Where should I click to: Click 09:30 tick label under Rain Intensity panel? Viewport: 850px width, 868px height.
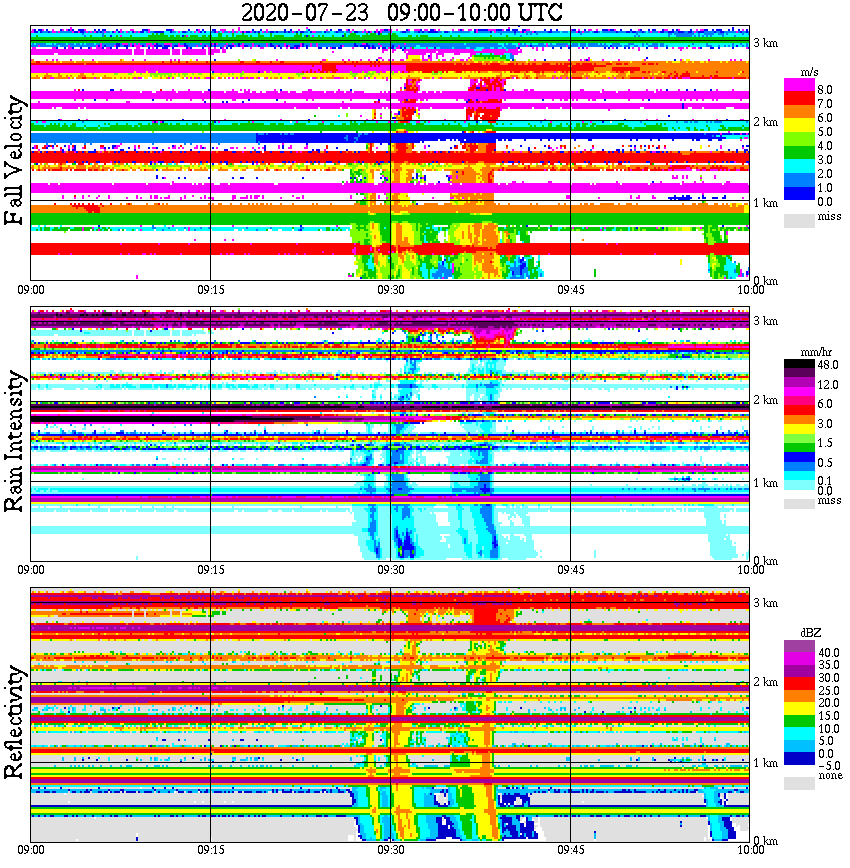pyautogui.click(x=391, y=570)
